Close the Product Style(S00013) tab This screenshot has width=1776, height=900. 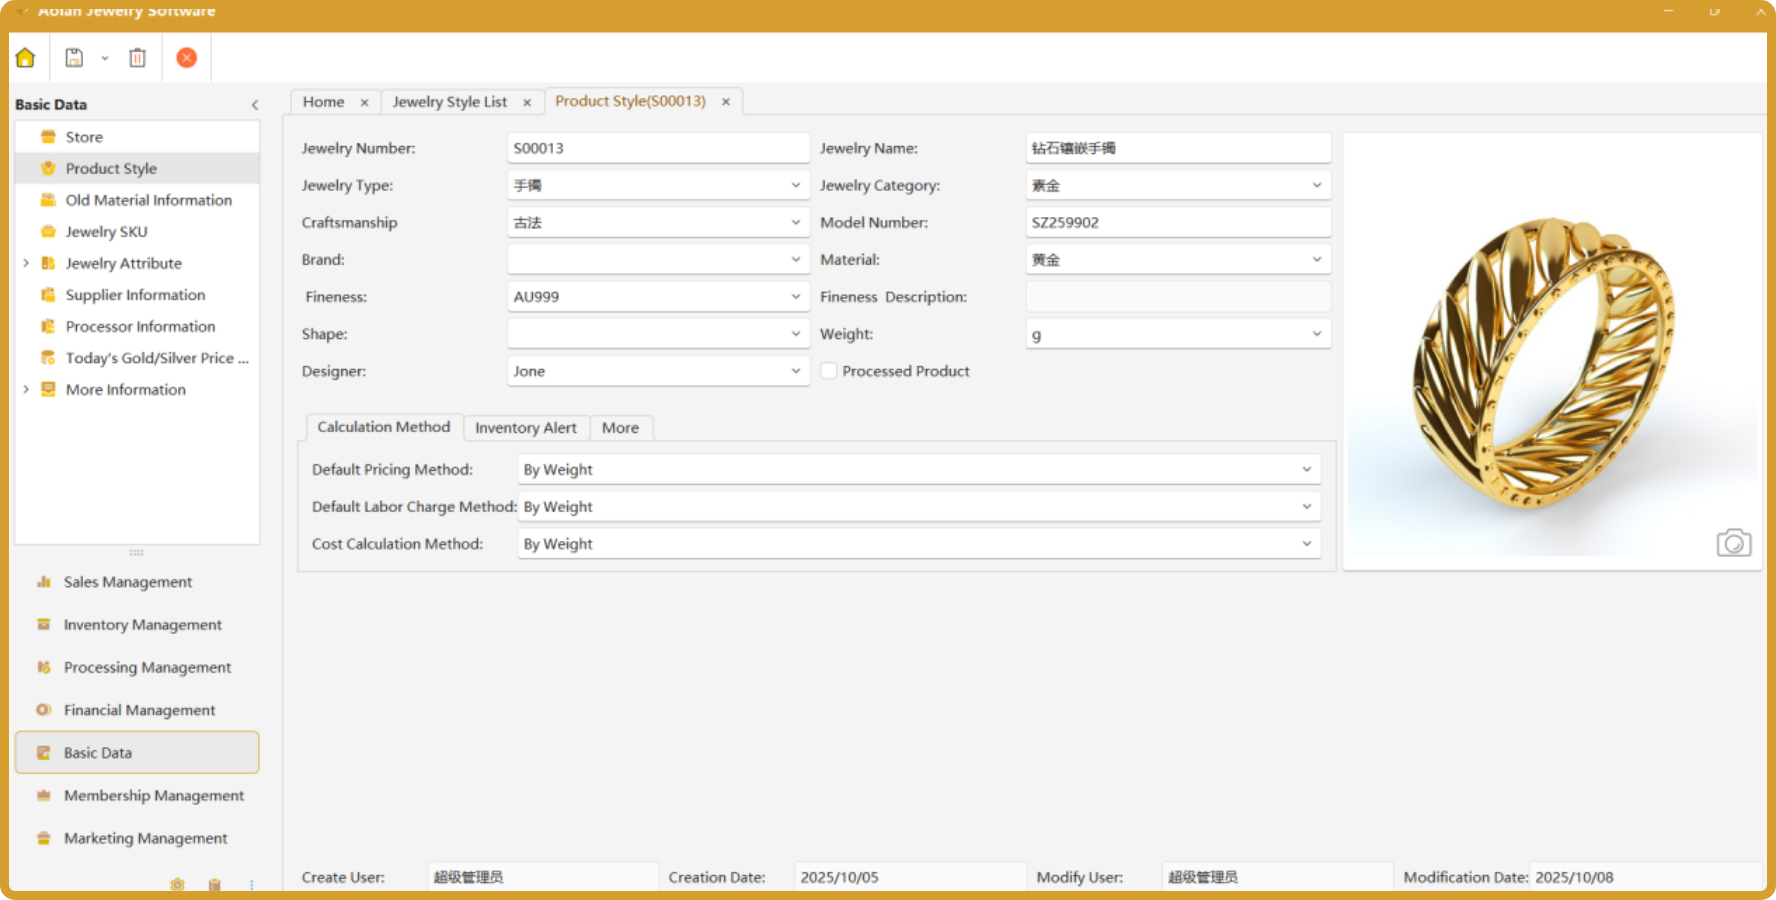(726, 102)
